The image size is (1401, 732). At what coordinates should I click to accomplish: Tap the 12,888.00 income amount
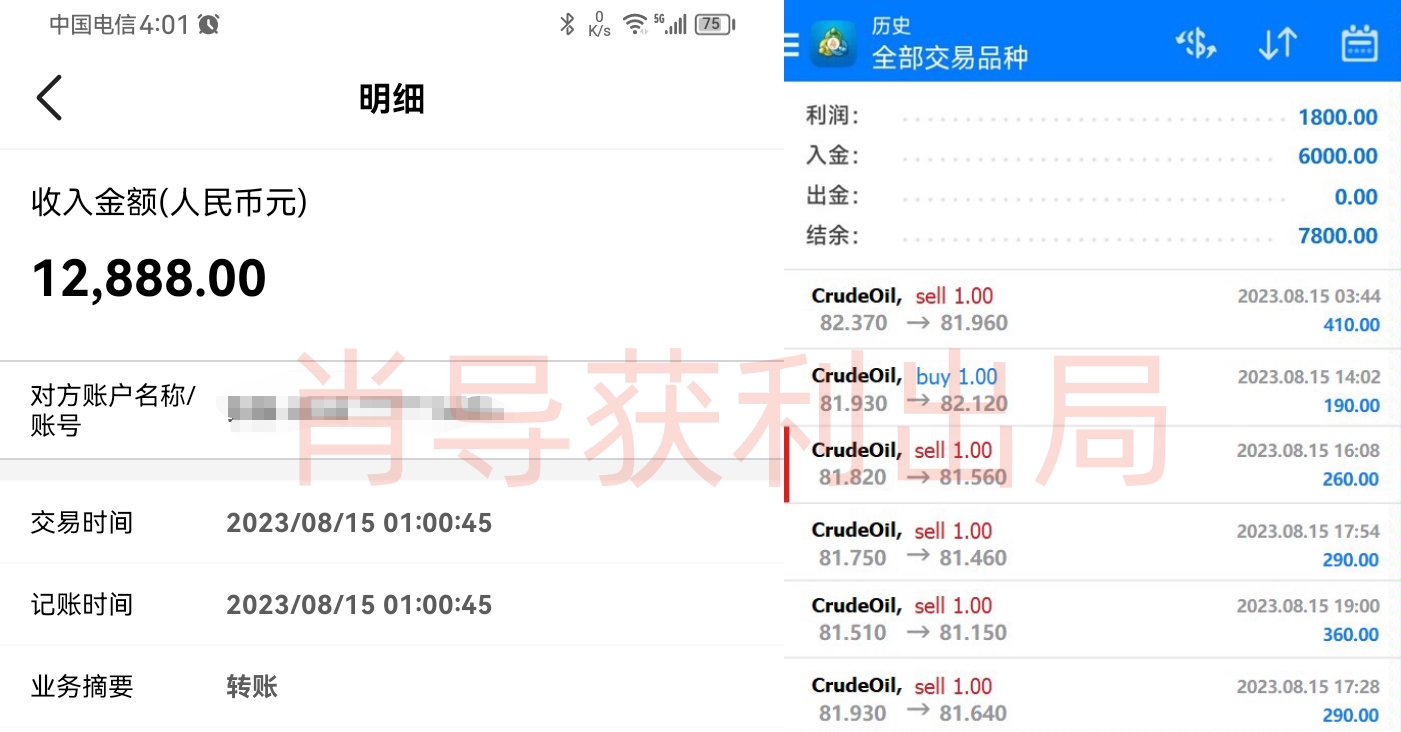(x=149, y=278)
